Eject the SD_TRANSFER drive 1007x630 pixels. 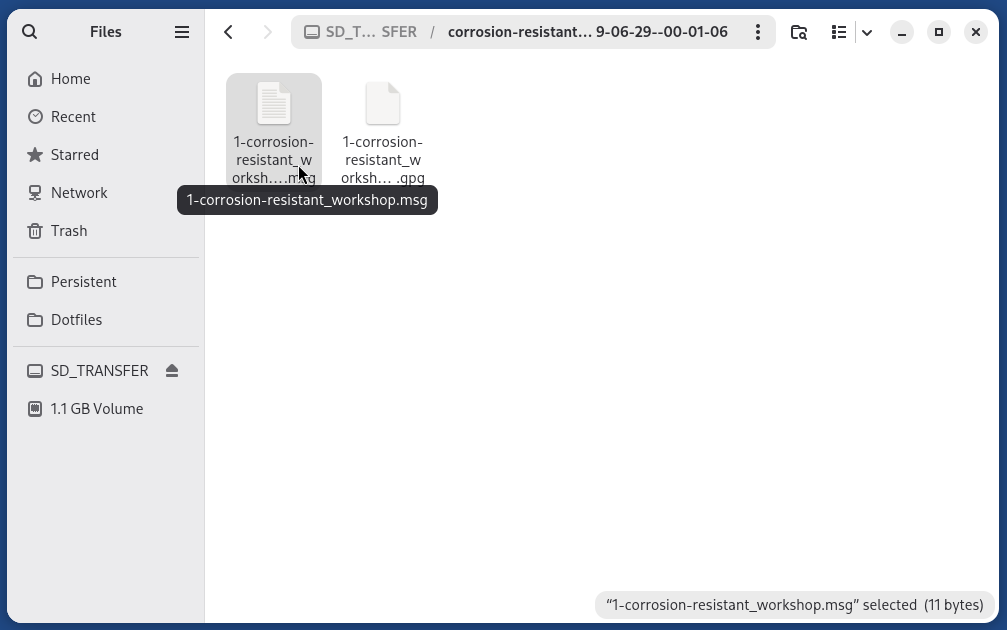pos(171,370)
